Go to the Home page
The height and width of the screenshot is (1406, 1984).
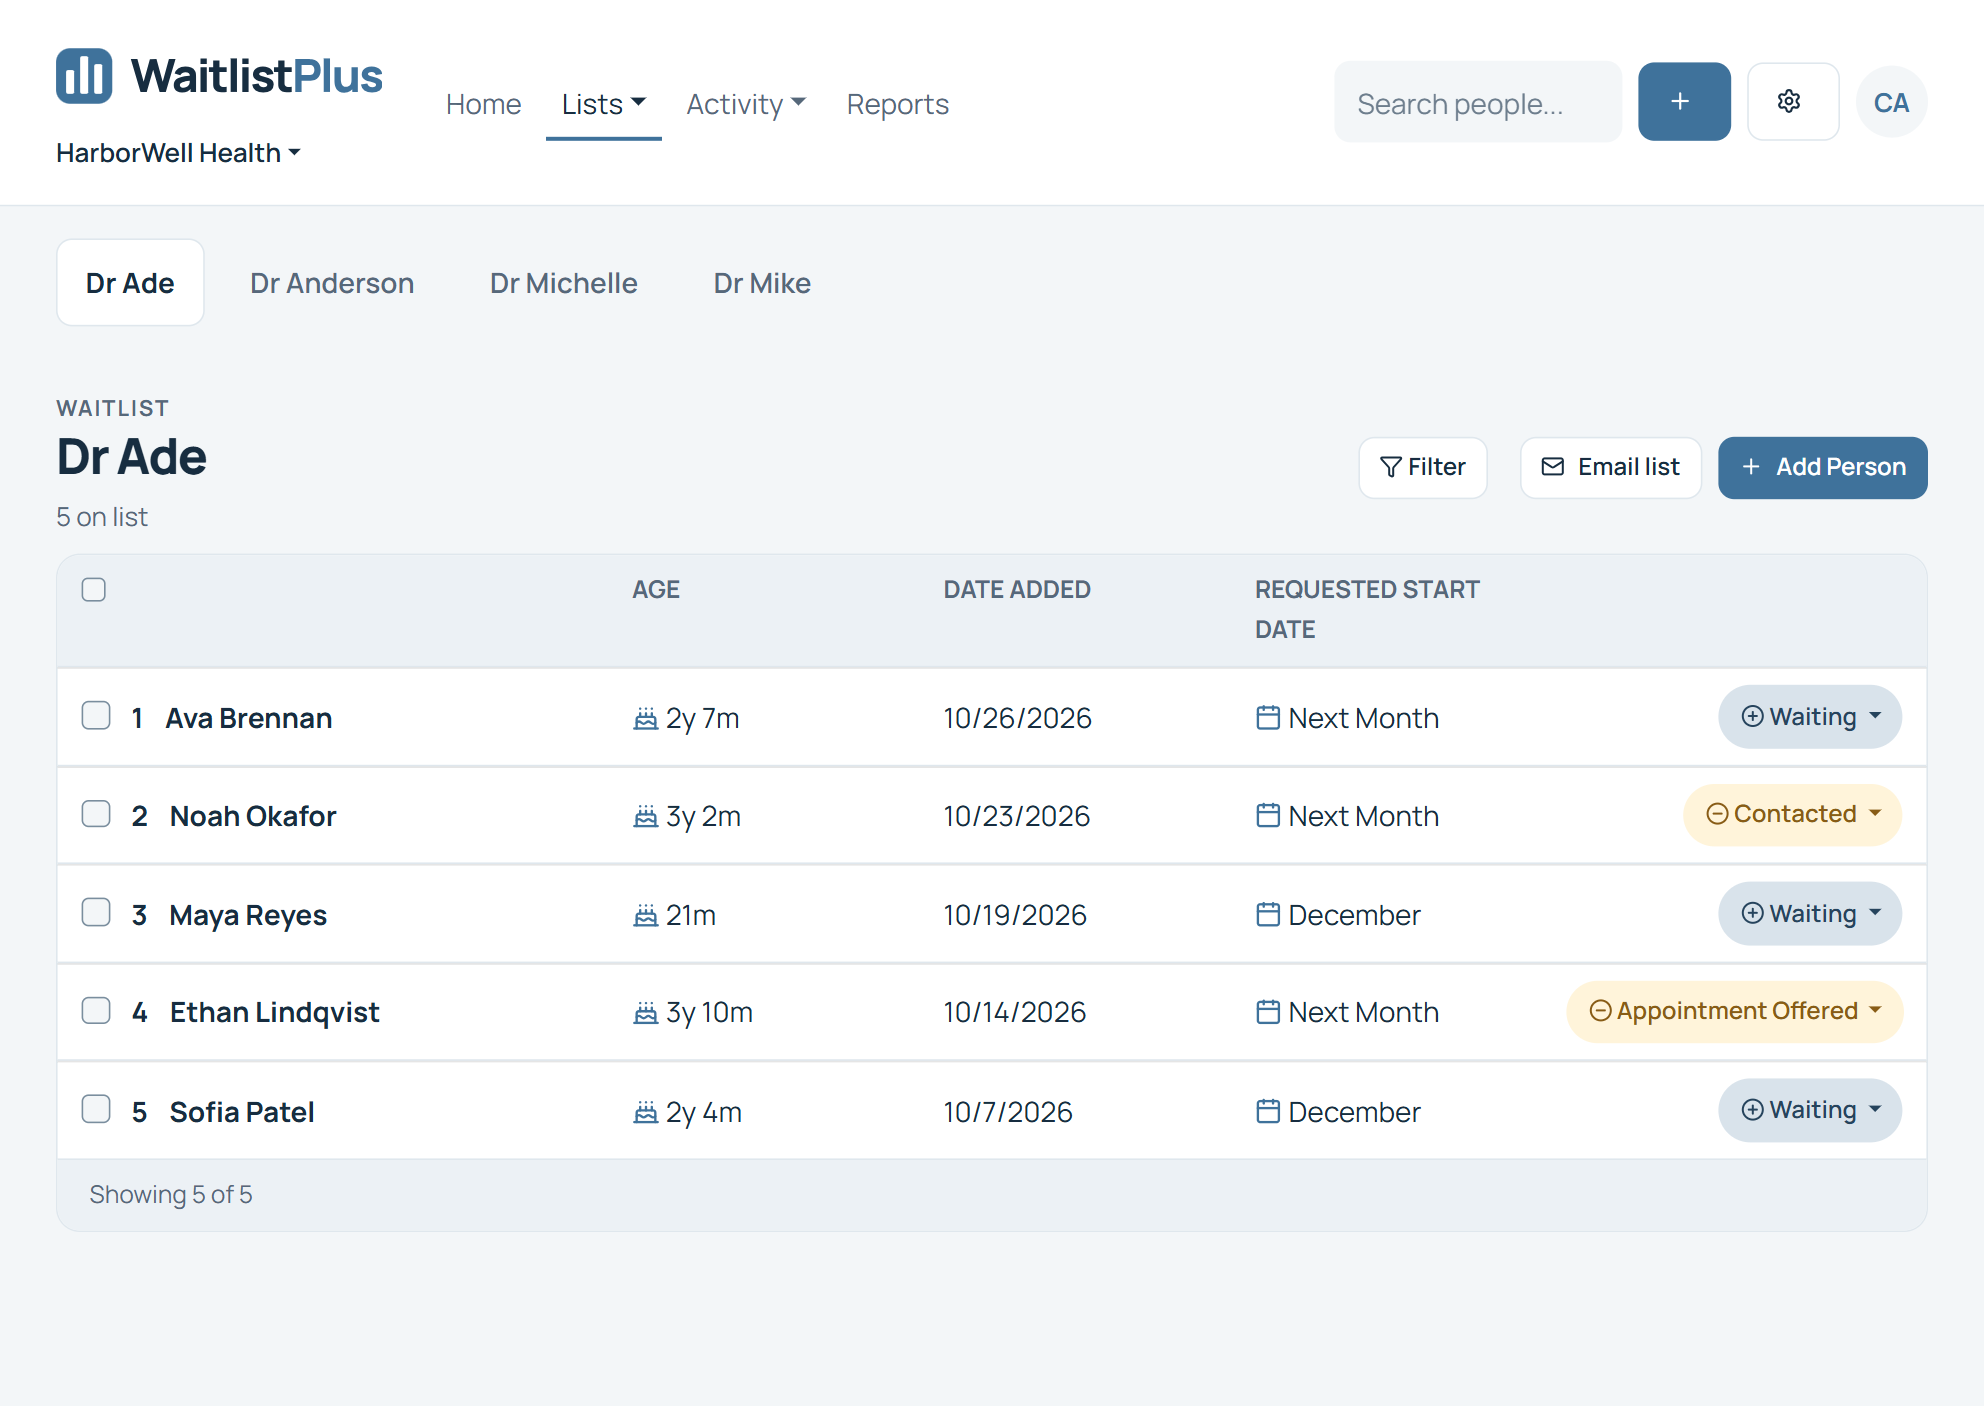(x=483, y=104)
